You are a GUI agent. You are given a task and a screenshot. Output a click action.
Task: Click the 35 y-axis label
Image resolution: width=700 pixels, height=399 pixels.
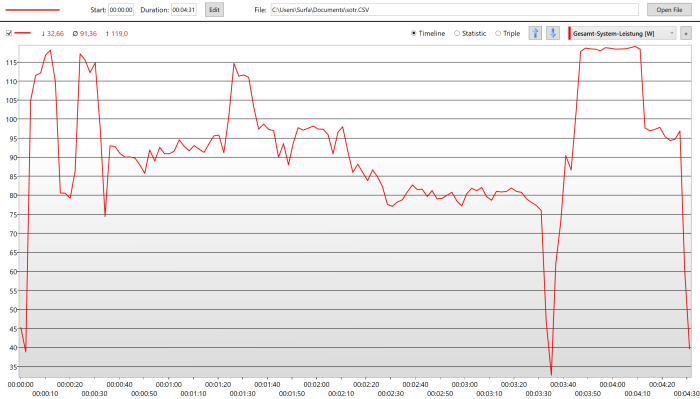point(12,367)
